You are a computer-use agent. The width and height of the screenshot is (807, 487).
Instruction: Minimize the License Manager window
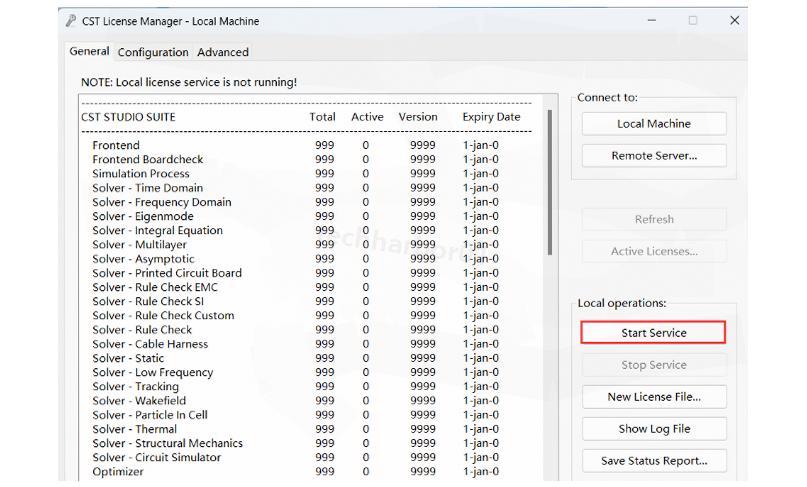(652, 20)
